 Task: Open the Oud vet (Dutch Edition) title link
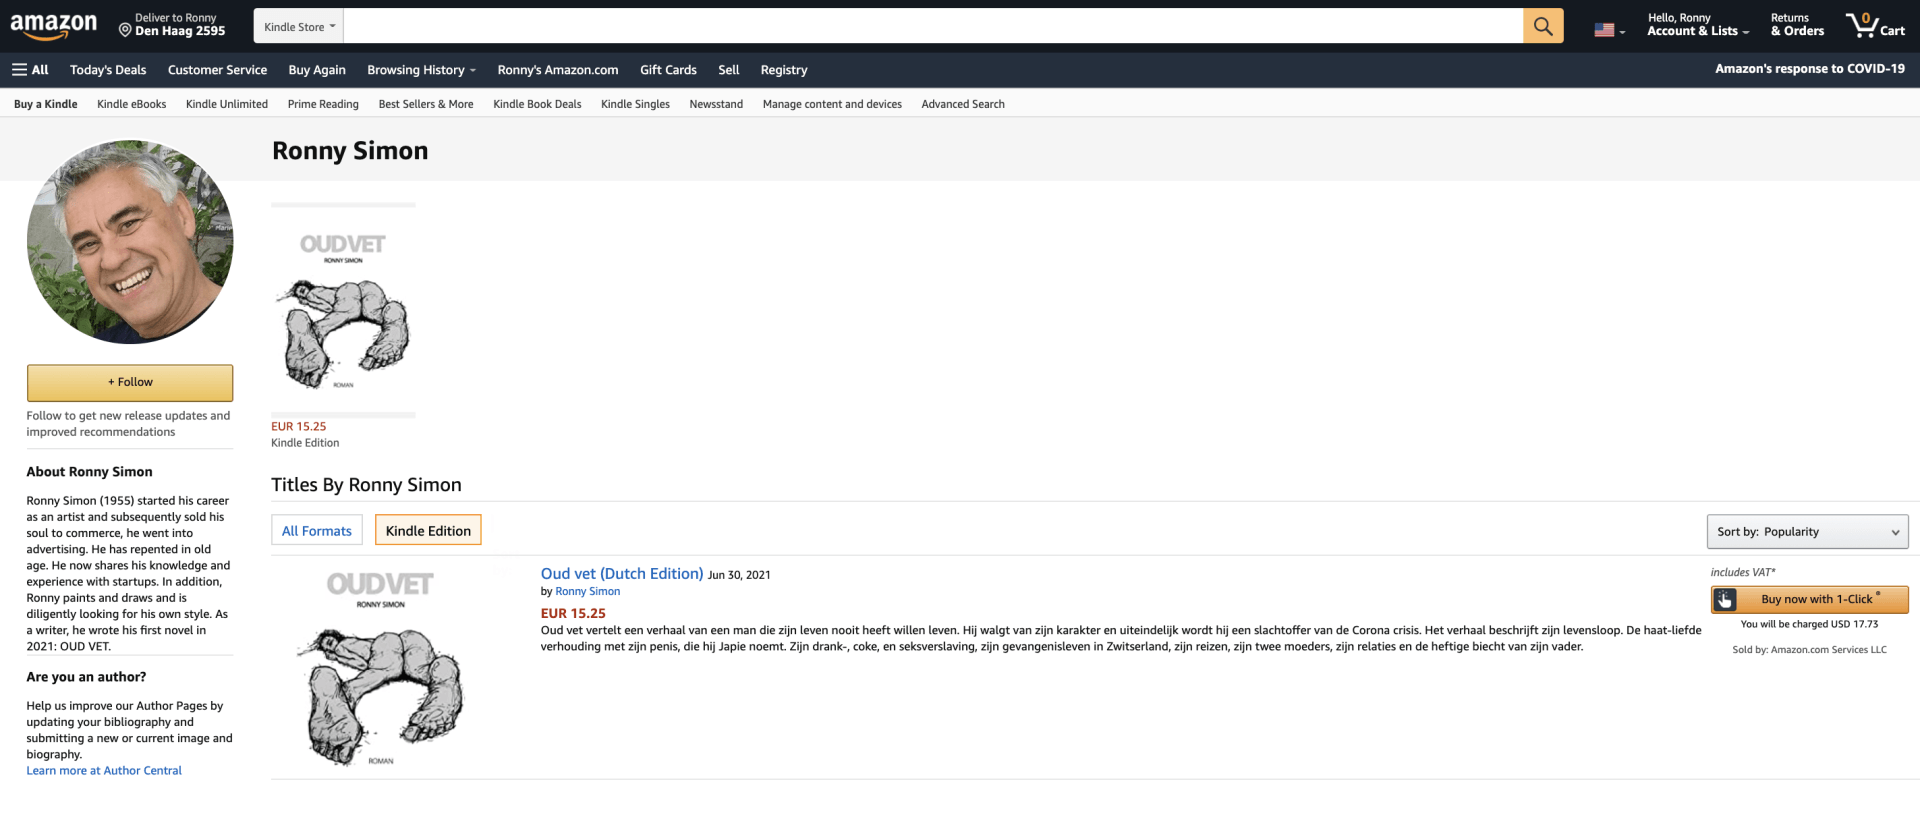[x=622, y=574]
